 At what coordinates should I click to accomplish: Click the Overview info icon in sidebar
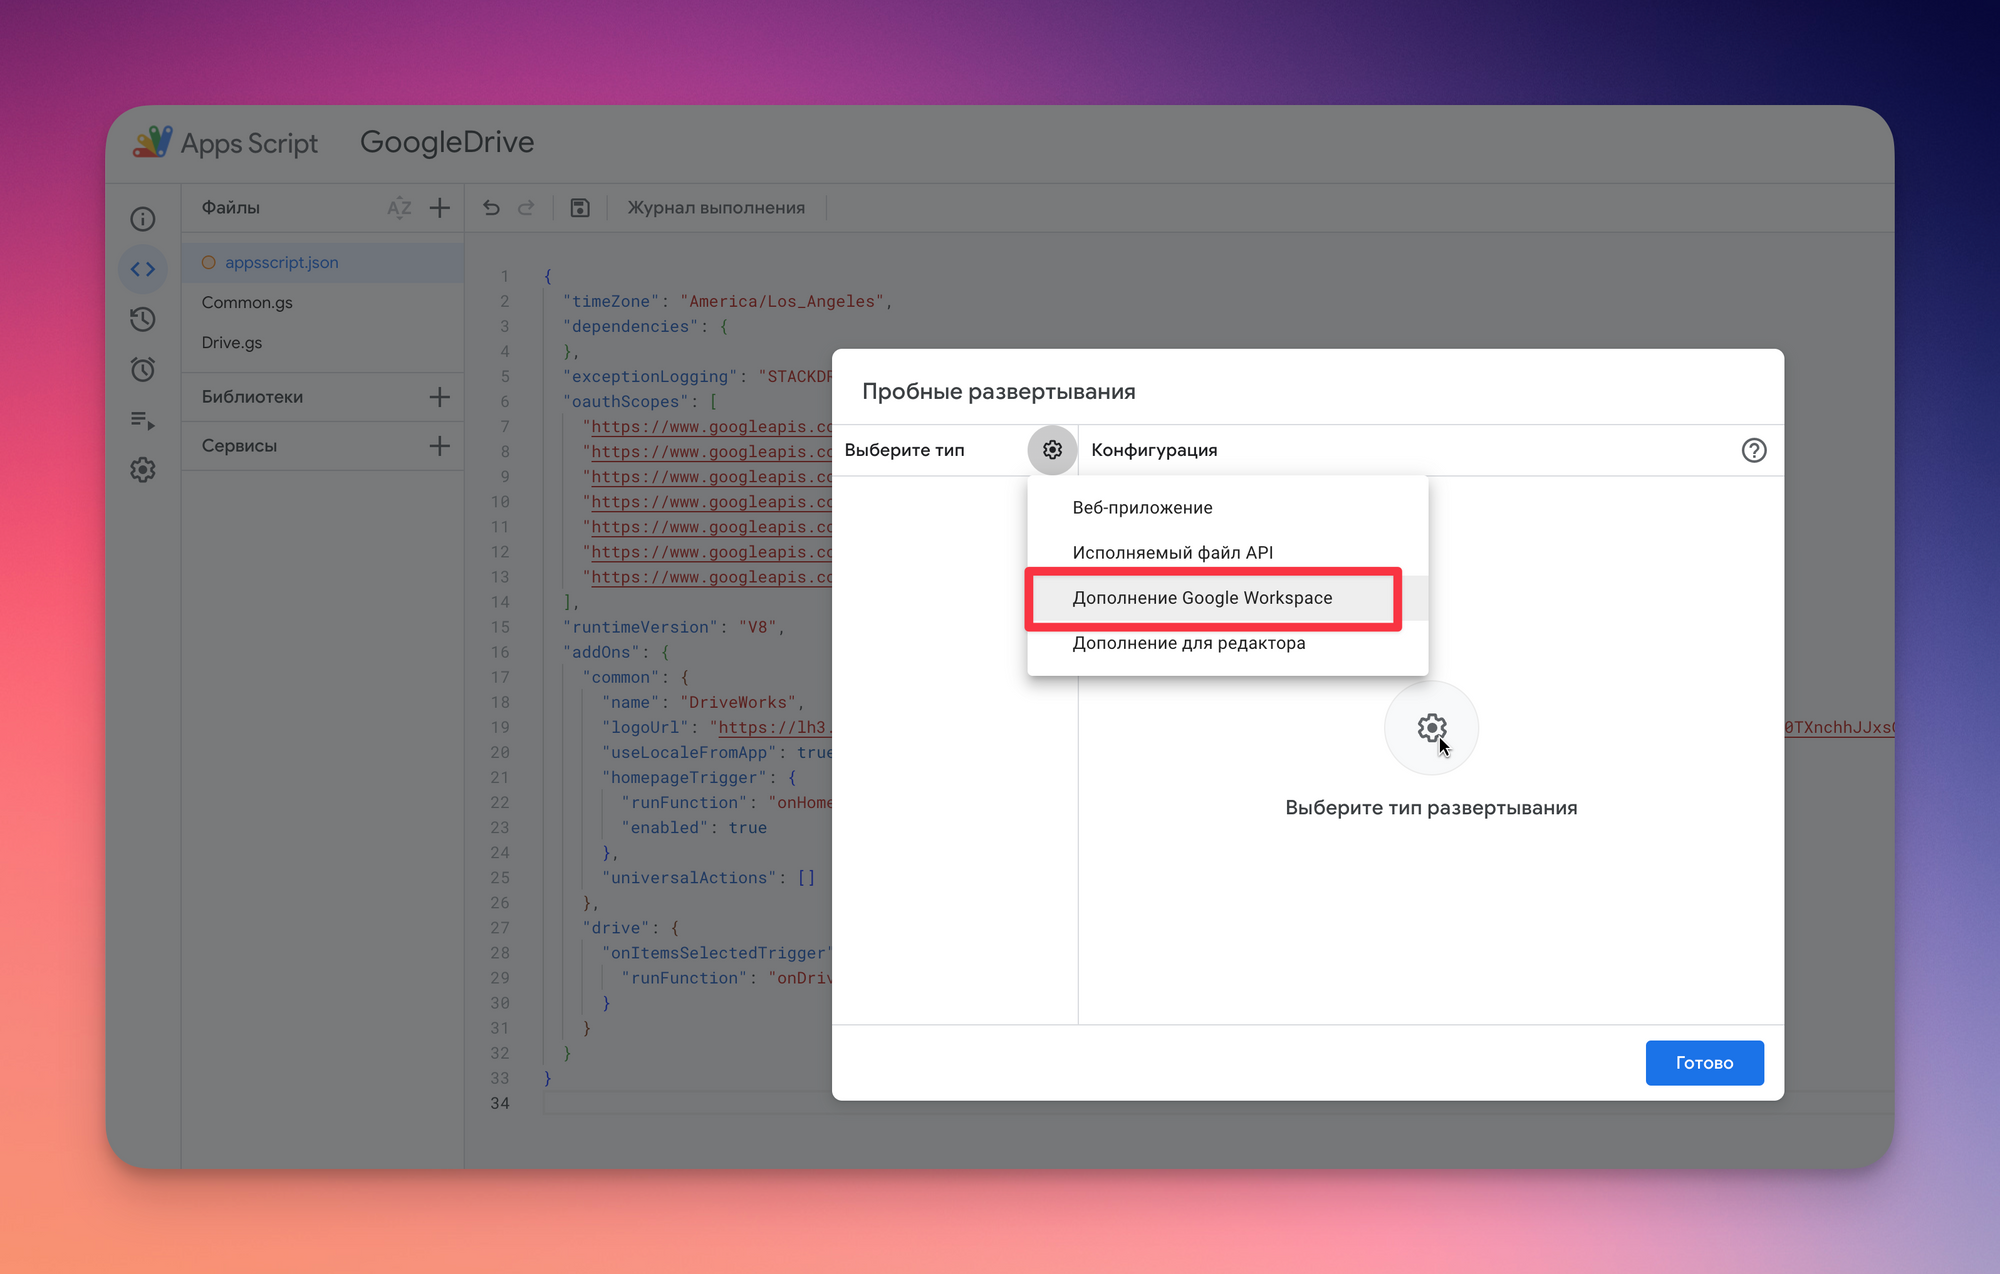tap(143, 219)
